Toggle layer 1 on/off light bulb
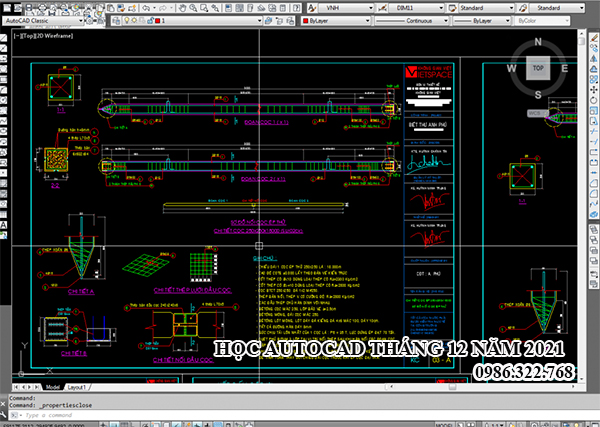The image size is (600, 427). point(127,21)
